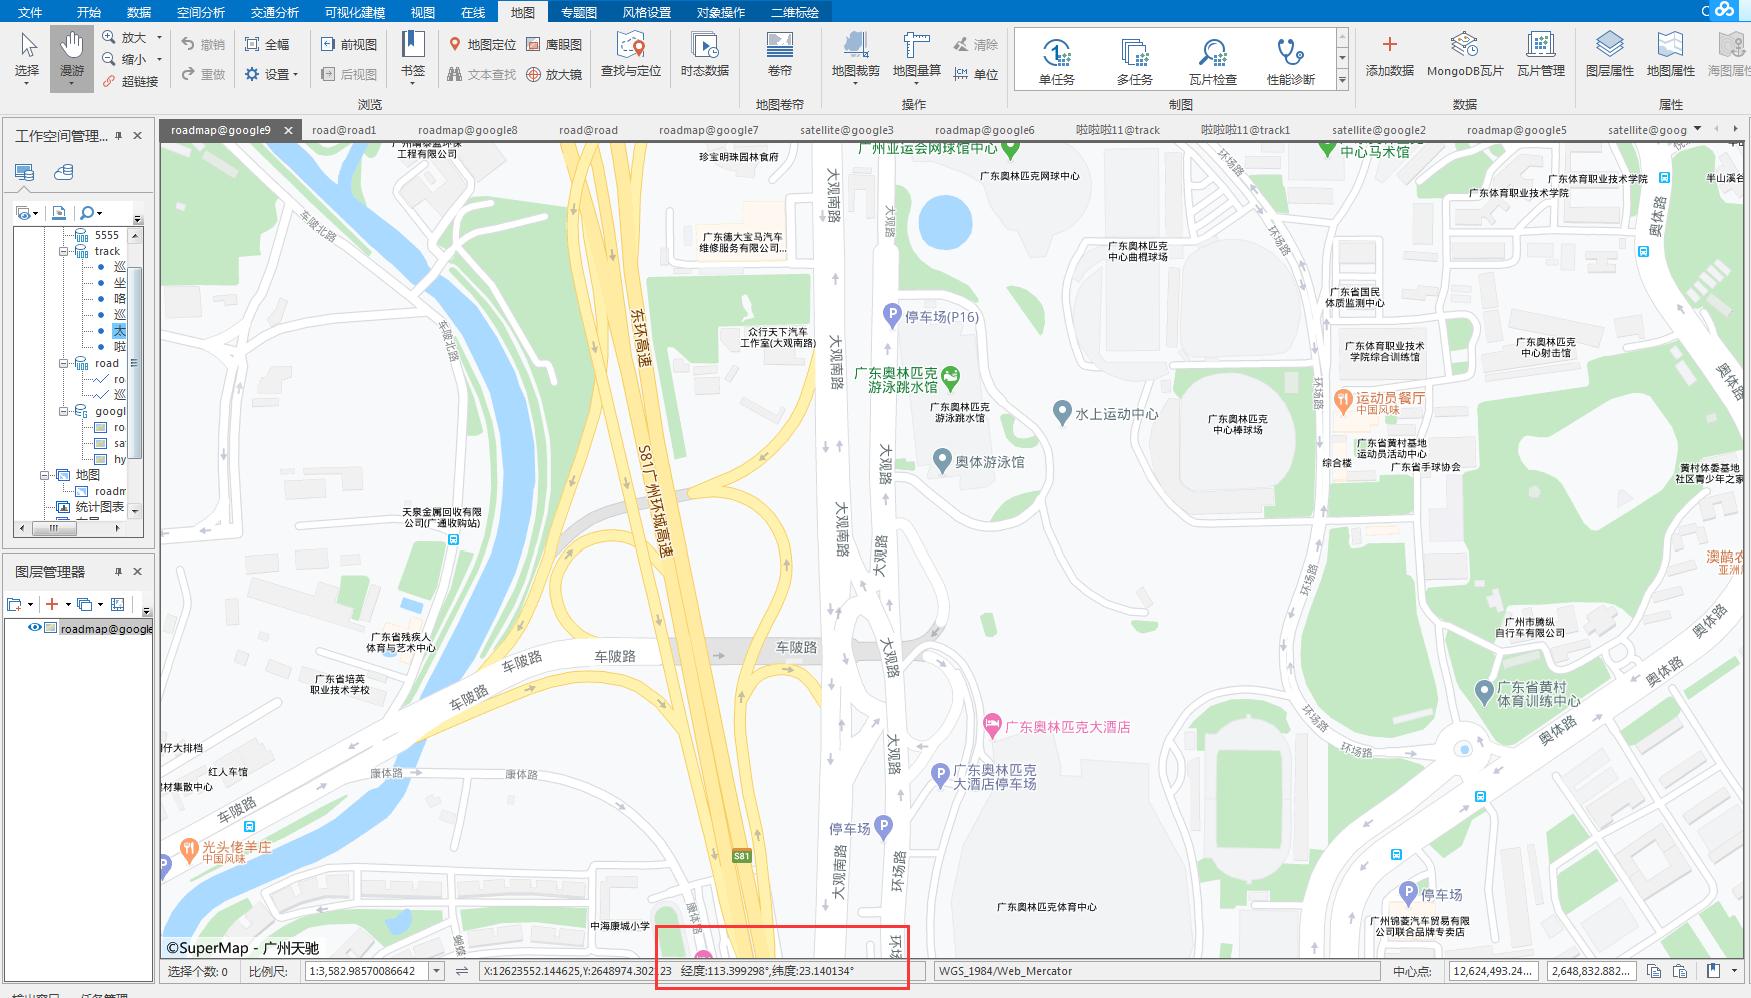The width and height of the screenshot is (1751, 998).
Task: Open 图层属性 layer properties
Action: [x=1610, y=55]
